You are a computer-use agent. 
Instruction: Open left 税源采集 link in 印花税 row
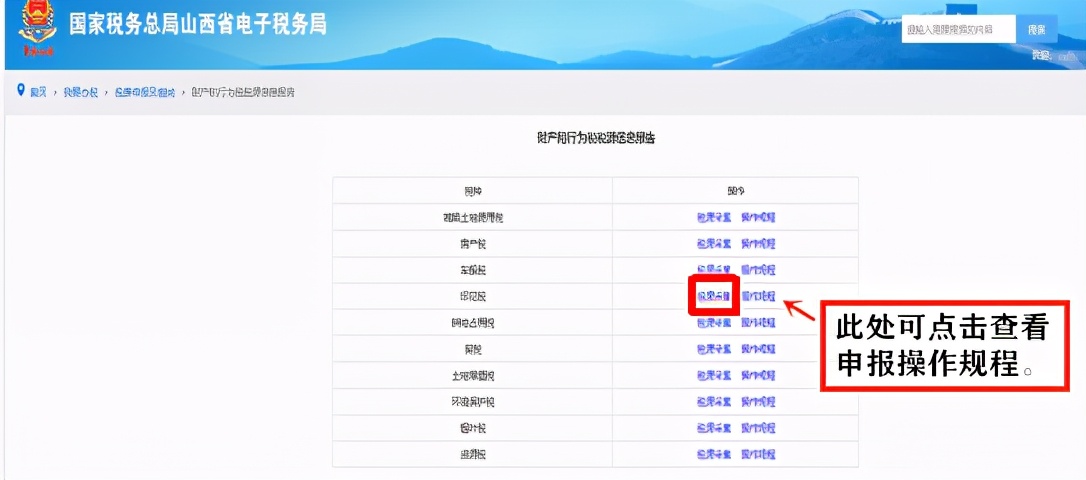click(x=714, y=296)
